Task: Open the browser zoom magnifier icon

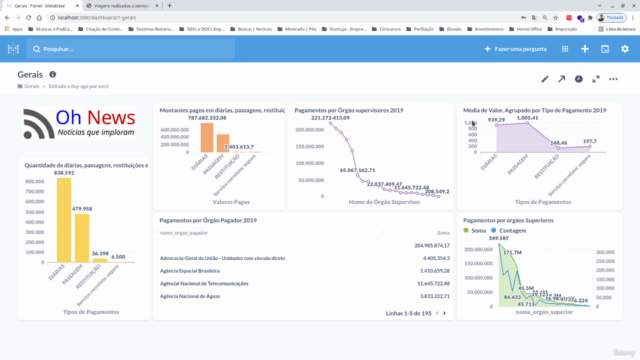Action: pyautogui.click(x=545, y=18)
